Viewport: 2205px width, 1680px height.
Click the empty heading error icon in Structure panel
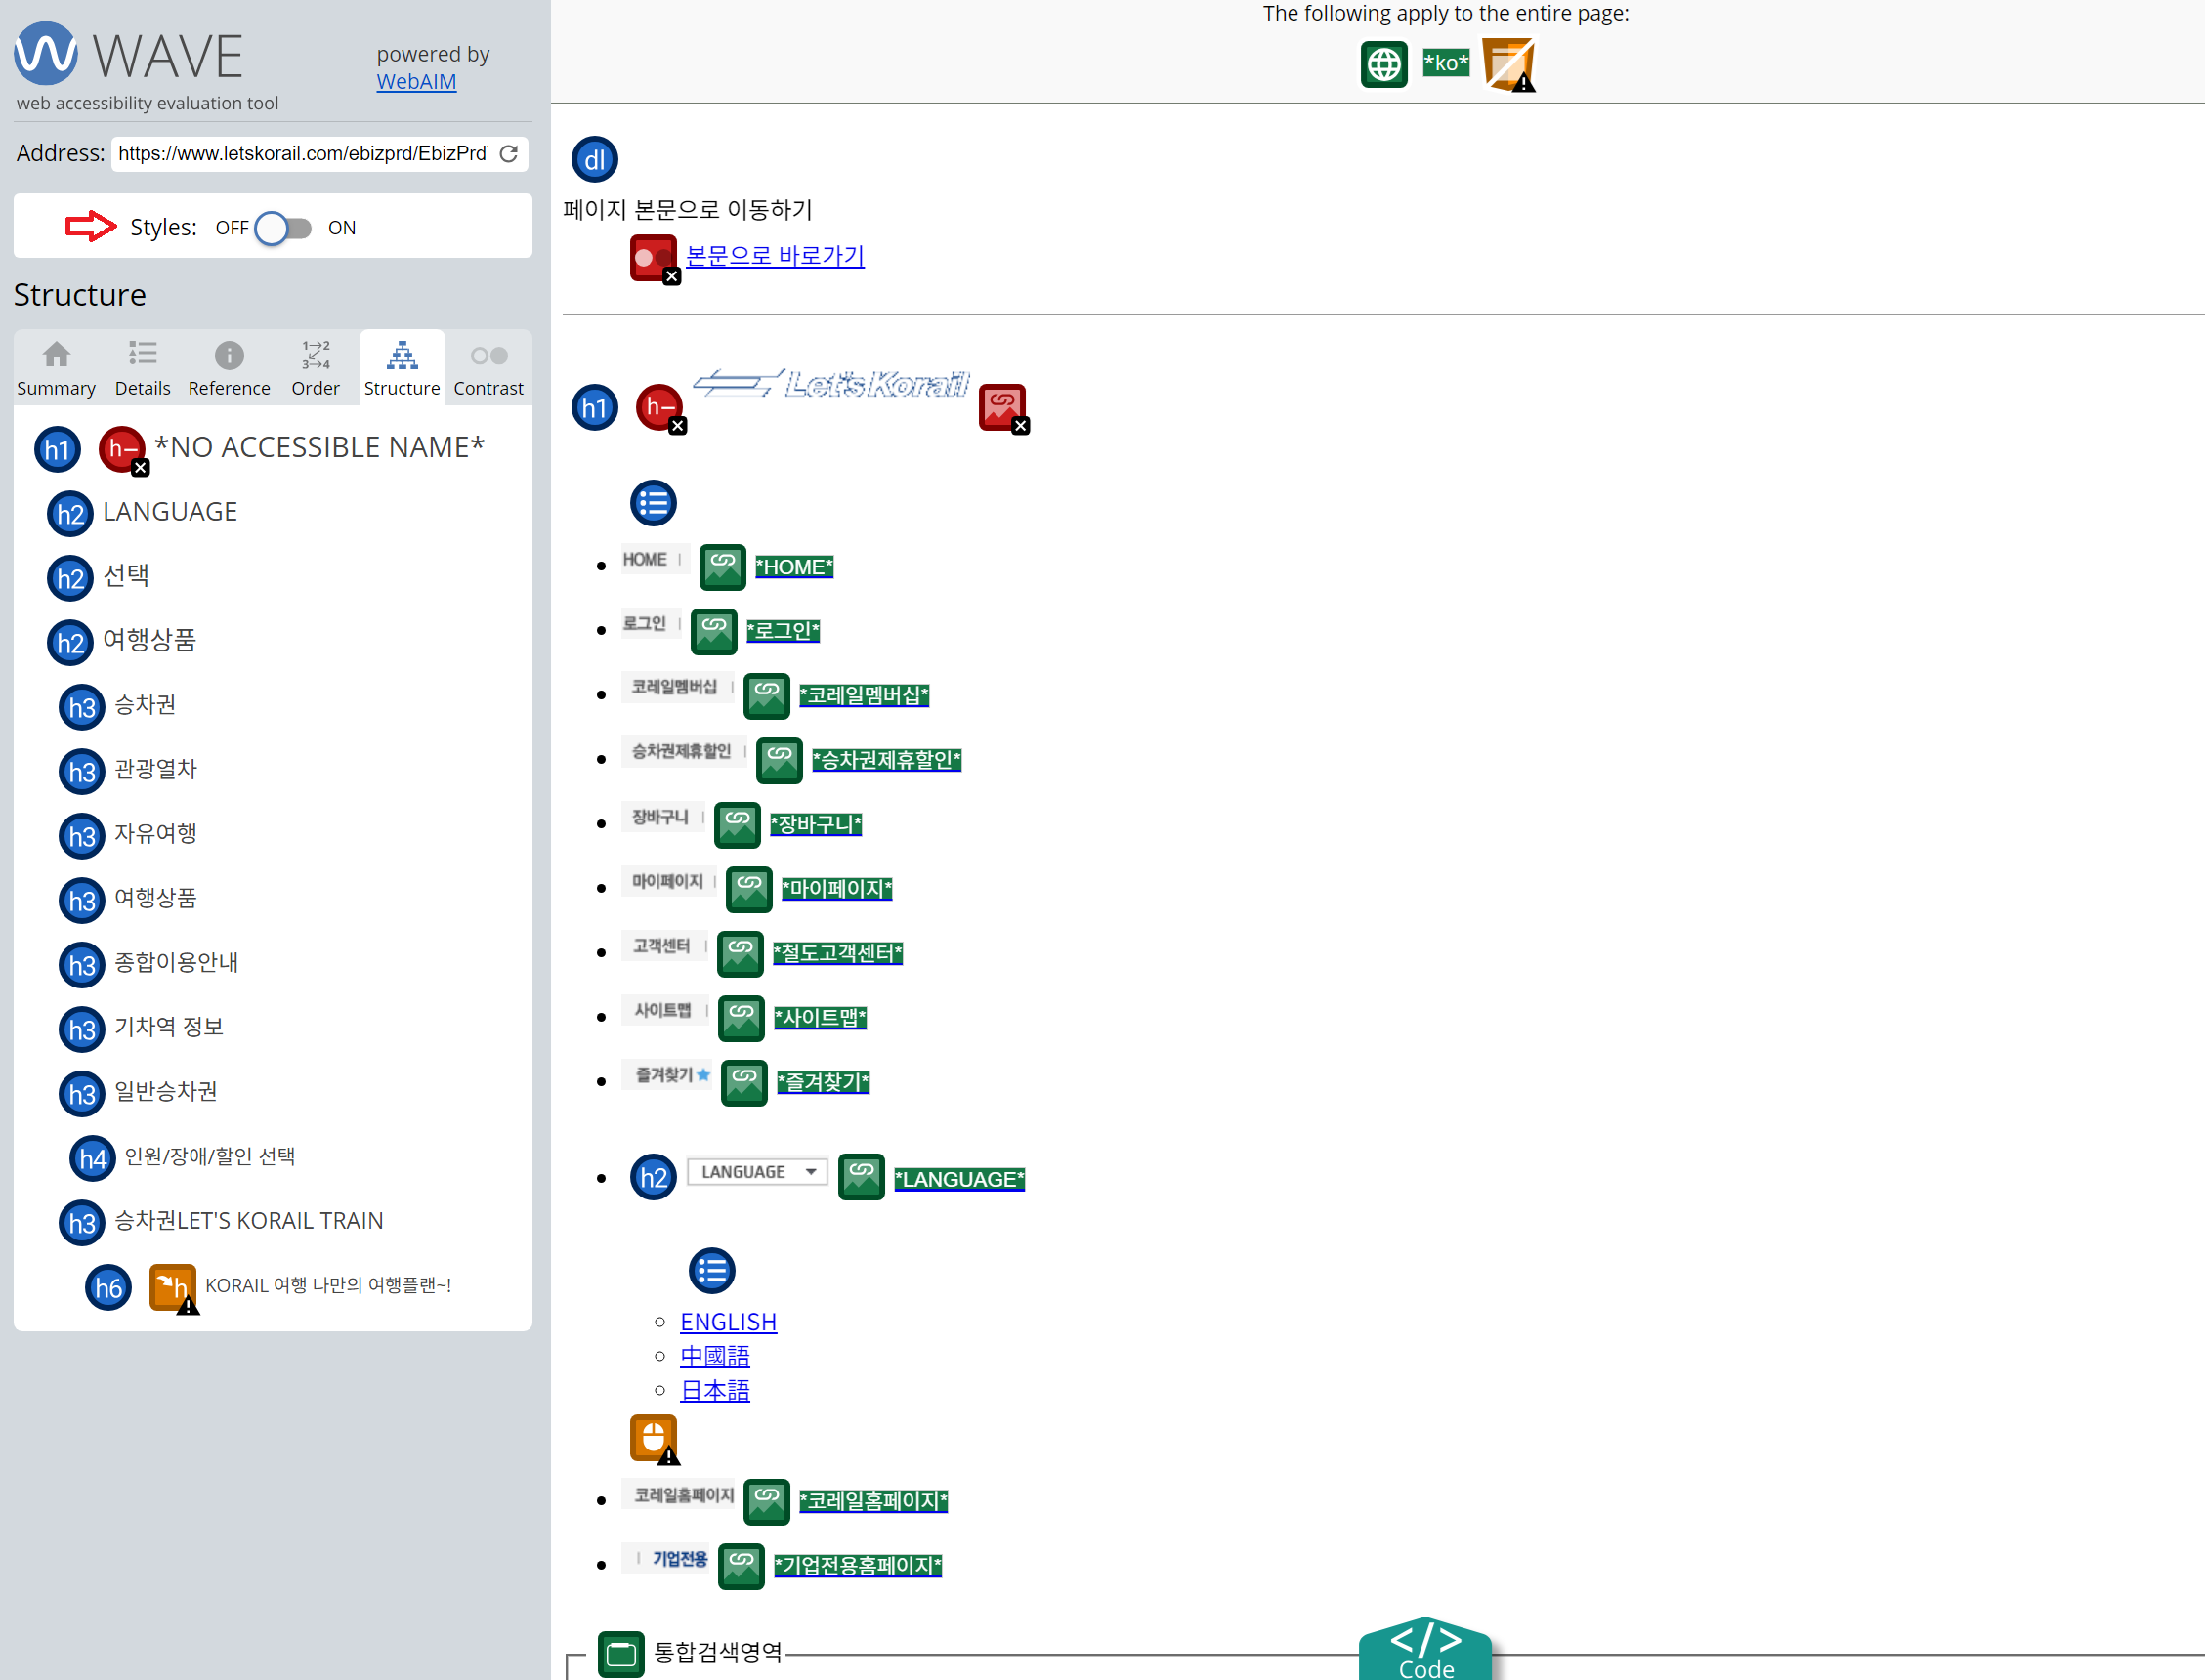(x=122, y=449)
